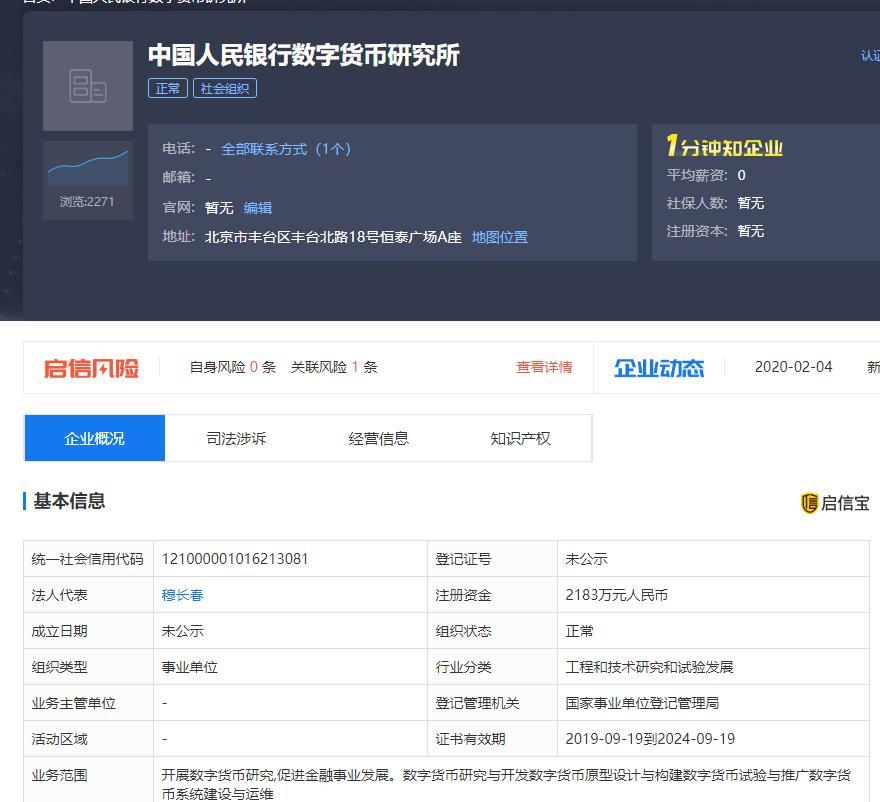Click the 平均薪资 value 0
Screen dimensions: 880x802
pos(741,175)
